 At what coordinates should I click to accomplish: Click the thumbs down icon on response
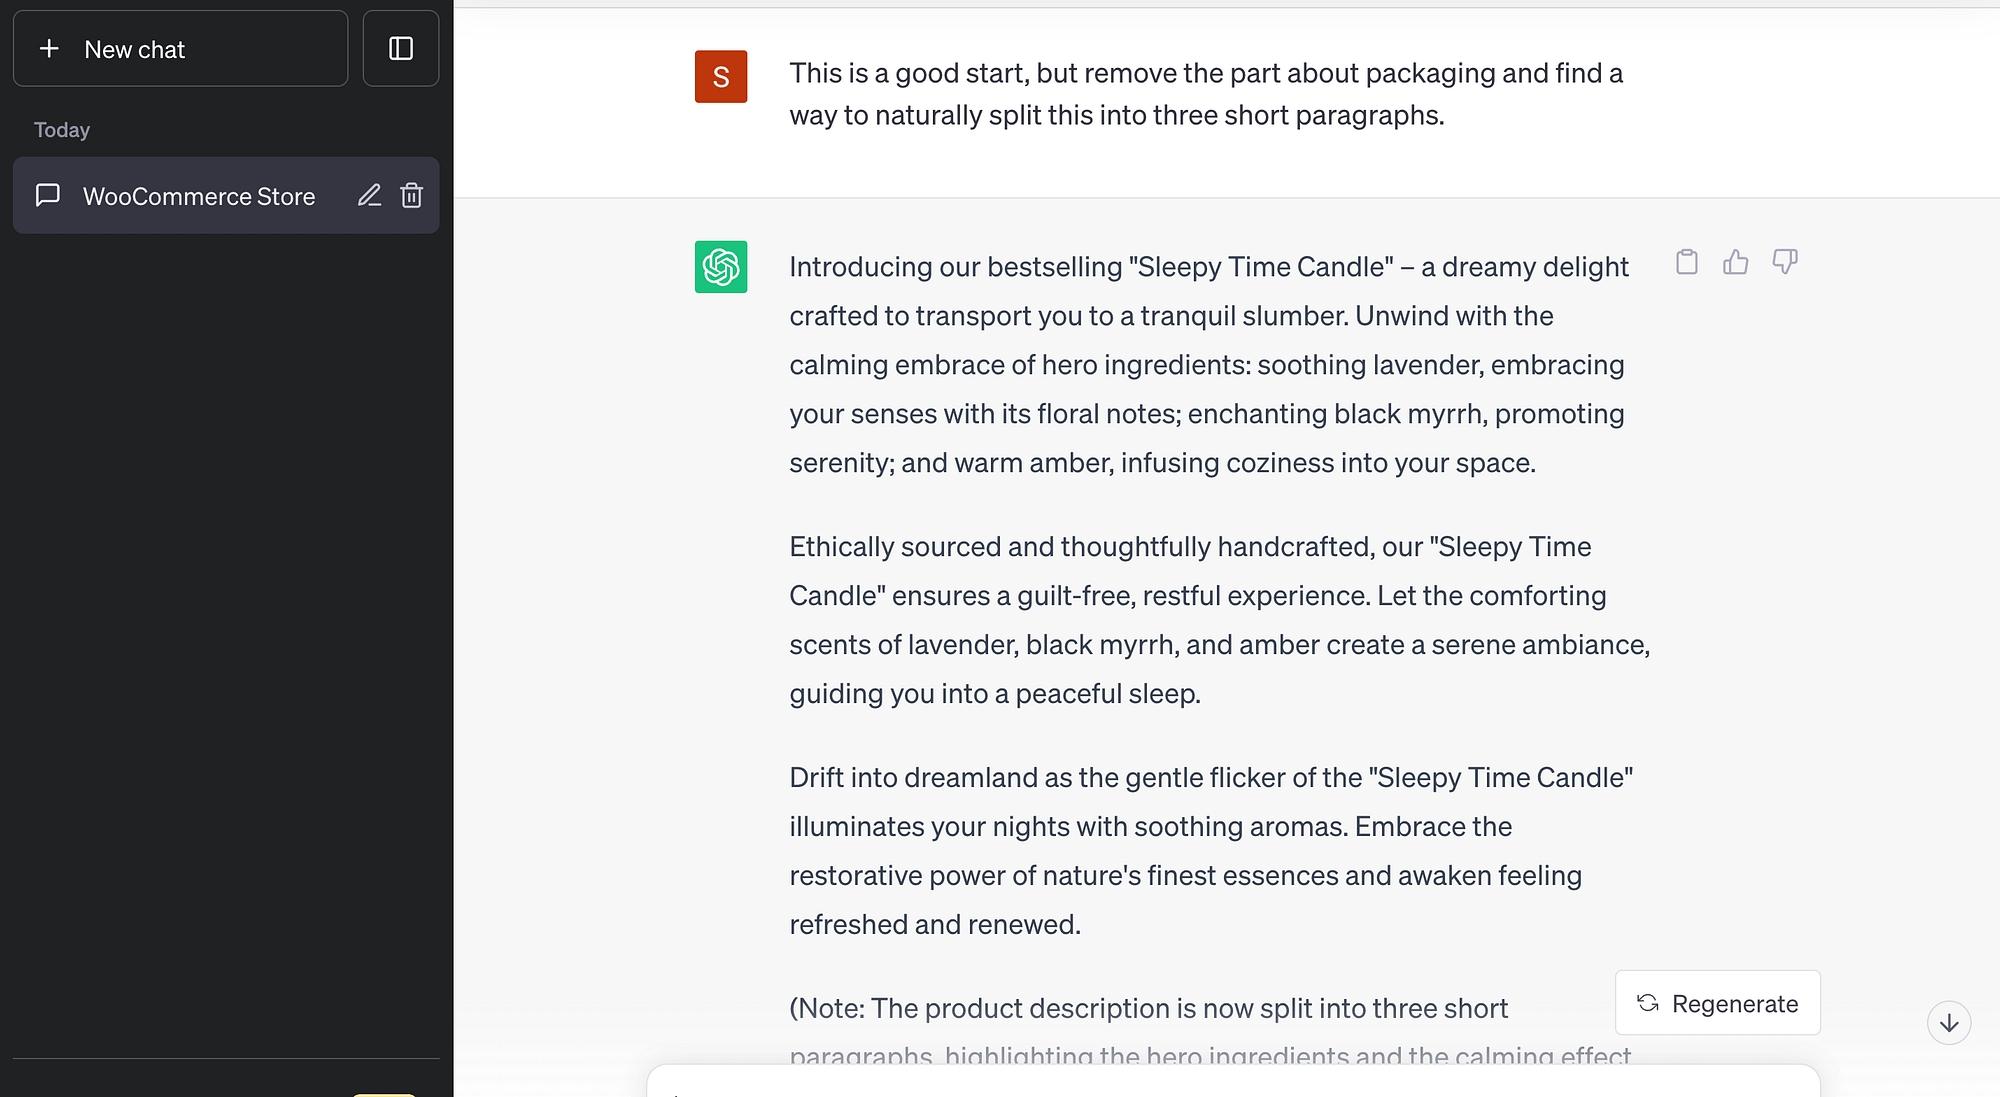1787,262
